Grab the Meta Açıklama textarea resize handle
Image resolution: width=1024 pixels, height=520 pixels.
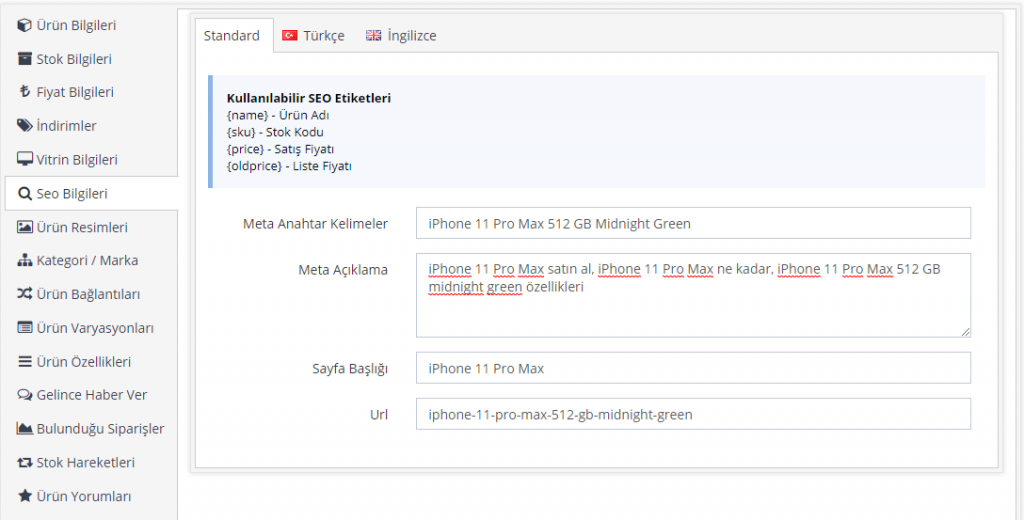[x=965, y=332]
